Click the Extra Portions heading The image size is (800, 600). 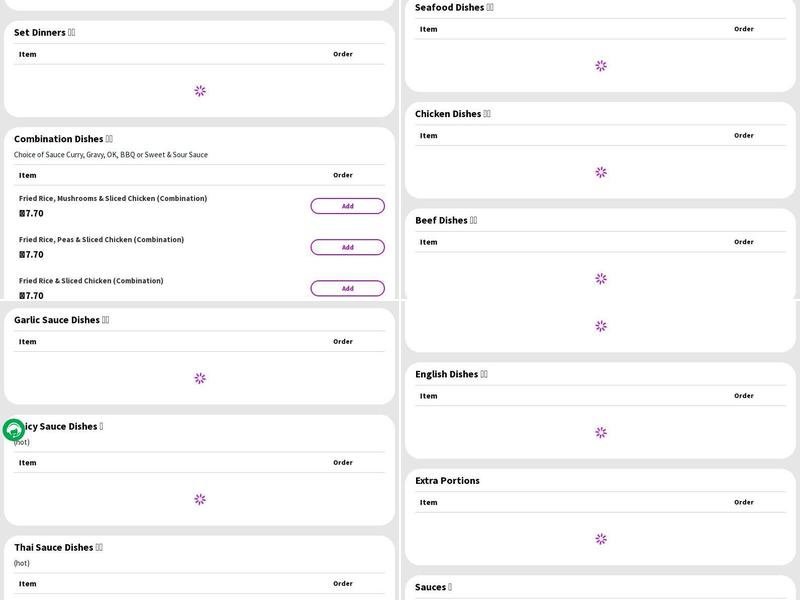447,481
